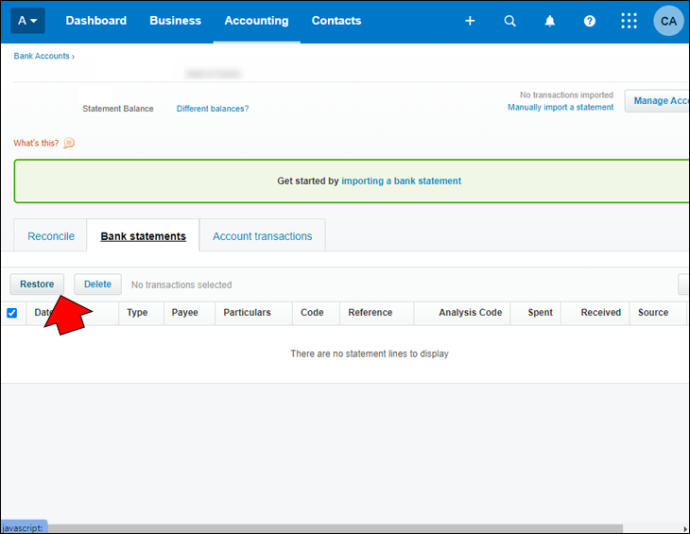Click the Restore button
690x534 pixels.
click(x=37, y=284)
